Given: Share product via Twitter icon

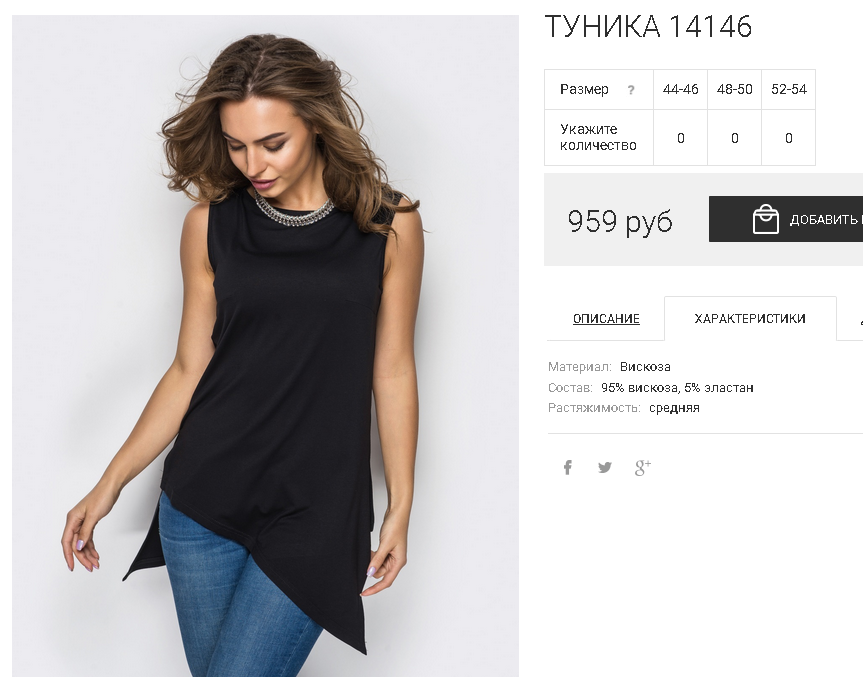Looking at the screenshot, I should (604, 468).
